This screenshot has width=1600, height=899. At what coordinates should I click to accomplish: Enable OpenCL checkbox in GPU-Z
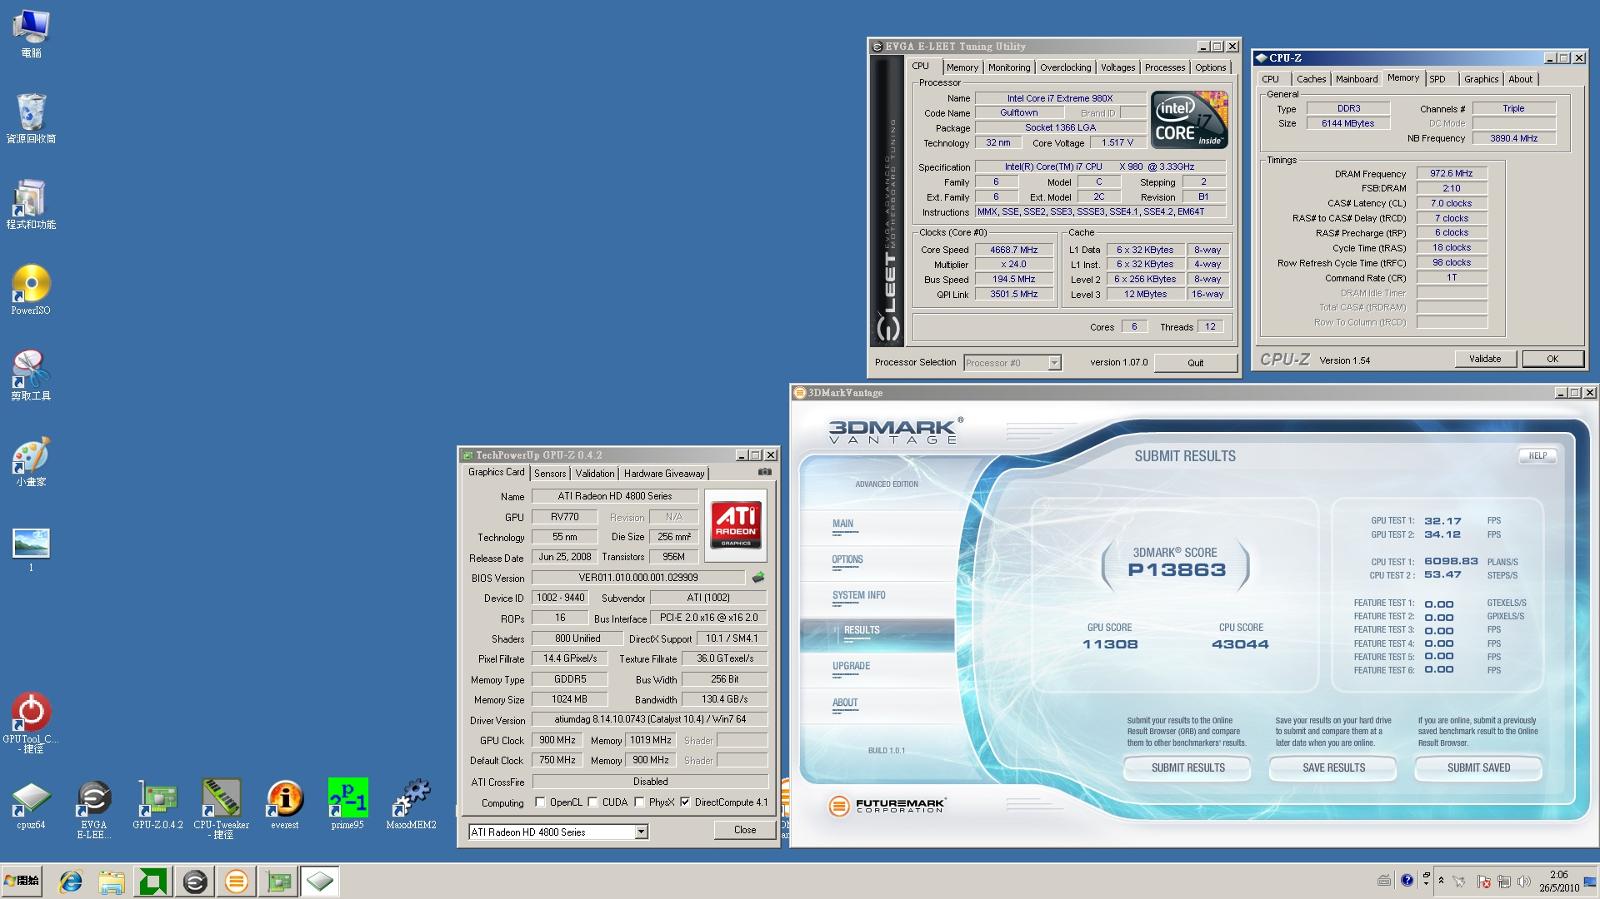(x=541, y=802)
